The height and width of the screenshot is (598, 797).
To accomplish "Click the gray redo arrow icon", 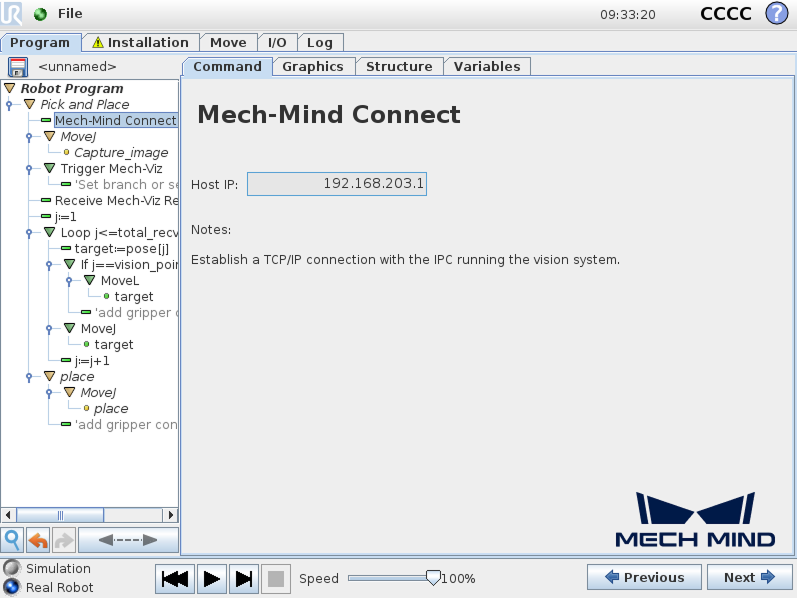I will click(x=64, y=540).
